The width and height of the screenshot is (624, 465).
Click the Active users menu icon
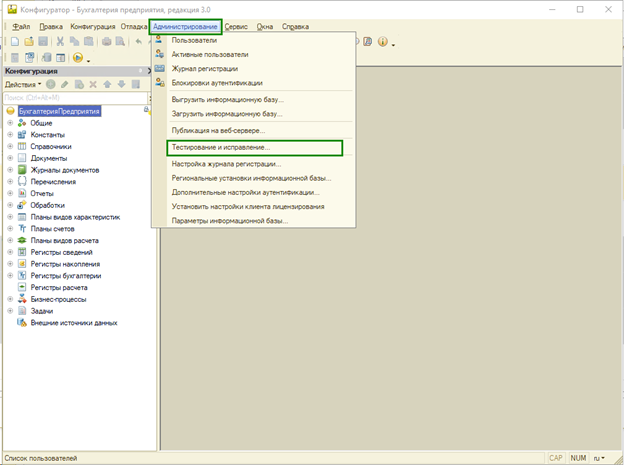click(160, 54)
